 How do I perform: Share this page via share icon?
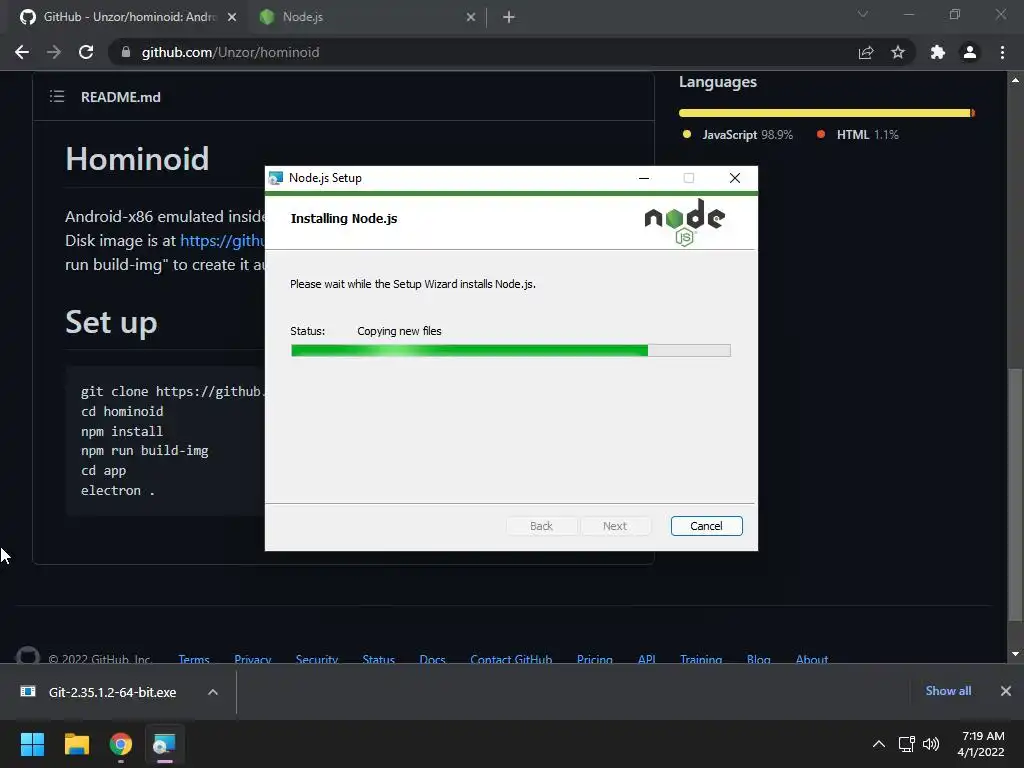[866, 52]
